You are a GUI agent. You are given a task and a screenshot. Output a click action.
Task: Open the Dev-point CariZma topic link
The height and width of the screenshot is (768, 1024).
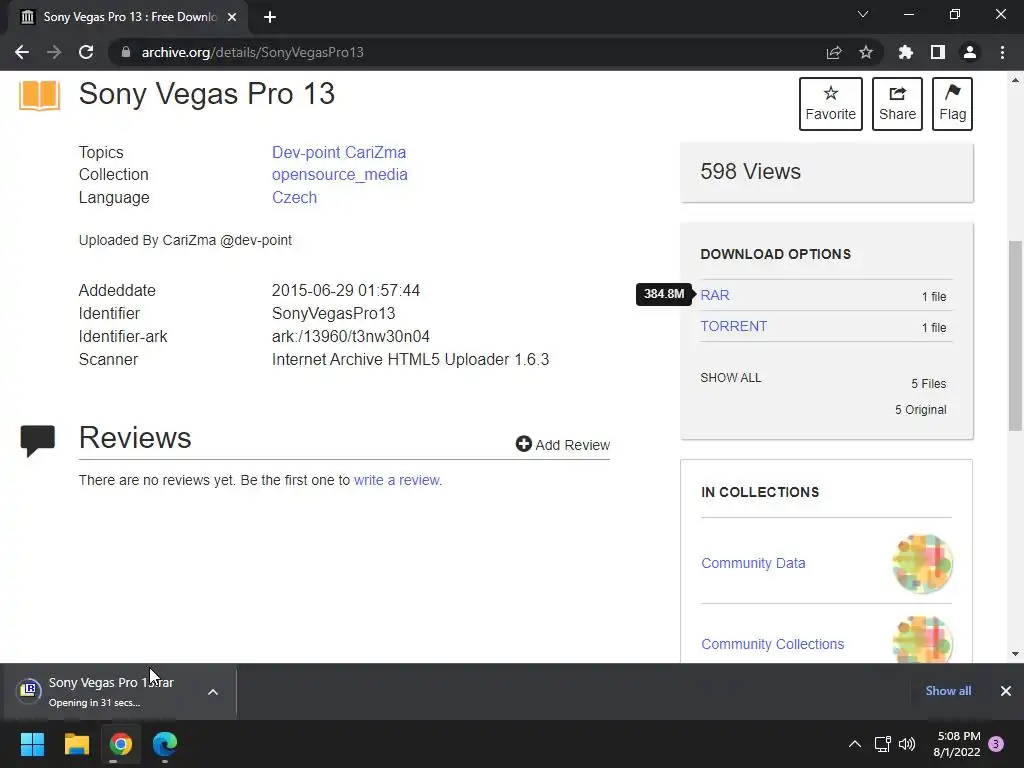(x=339, y=152)
